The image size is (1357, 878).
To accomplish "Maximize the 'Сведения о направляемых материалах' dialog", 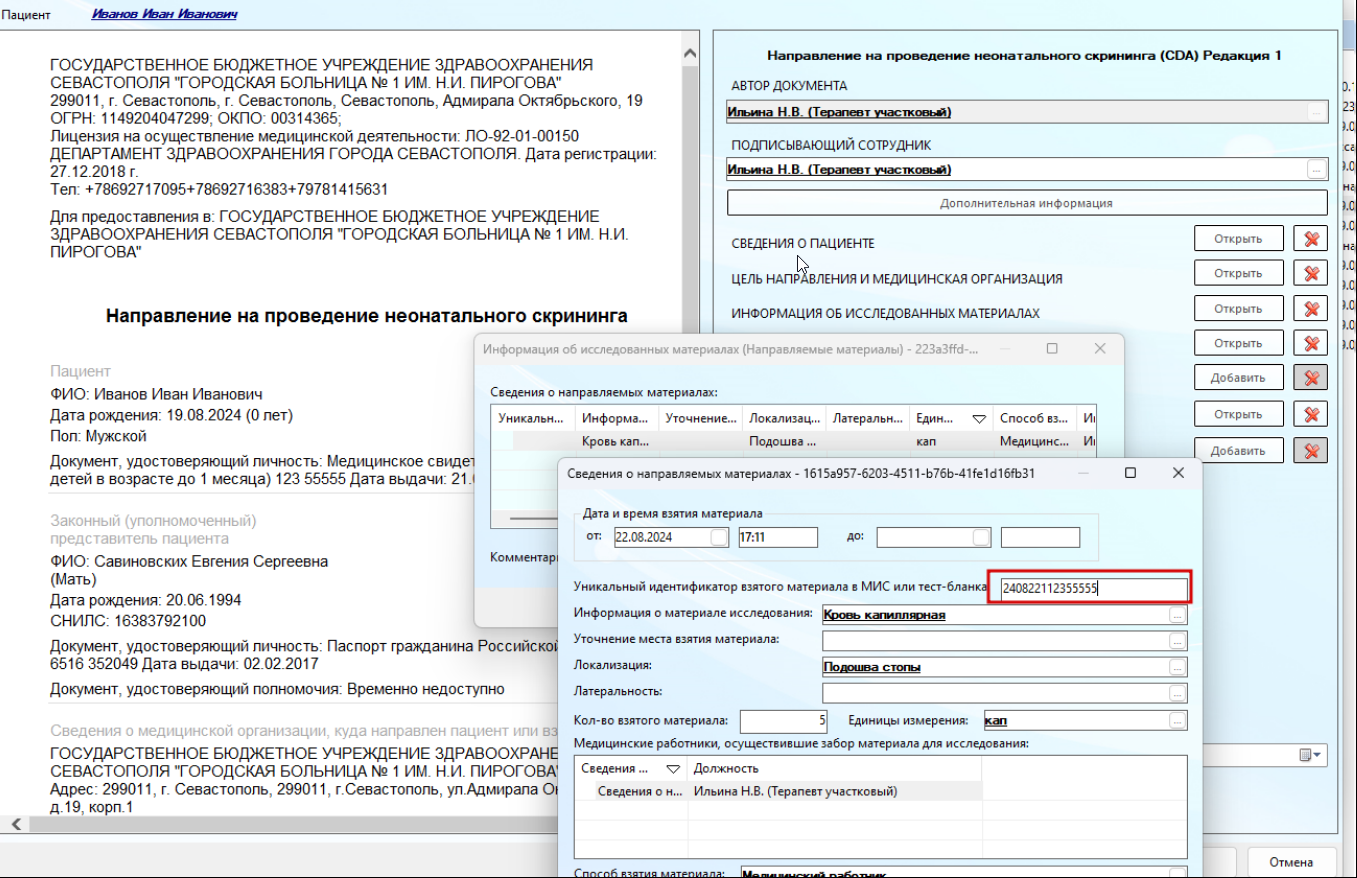I will pos(1130,473).
